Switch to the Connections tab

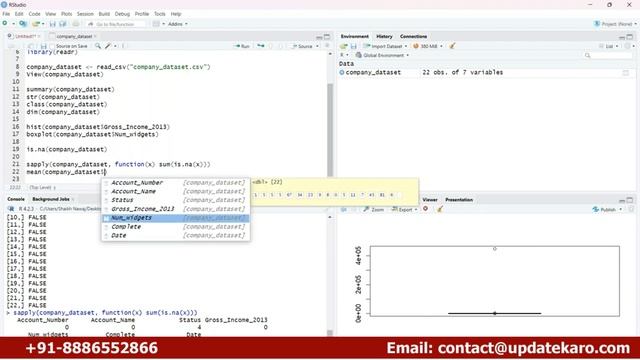point(413,36)
